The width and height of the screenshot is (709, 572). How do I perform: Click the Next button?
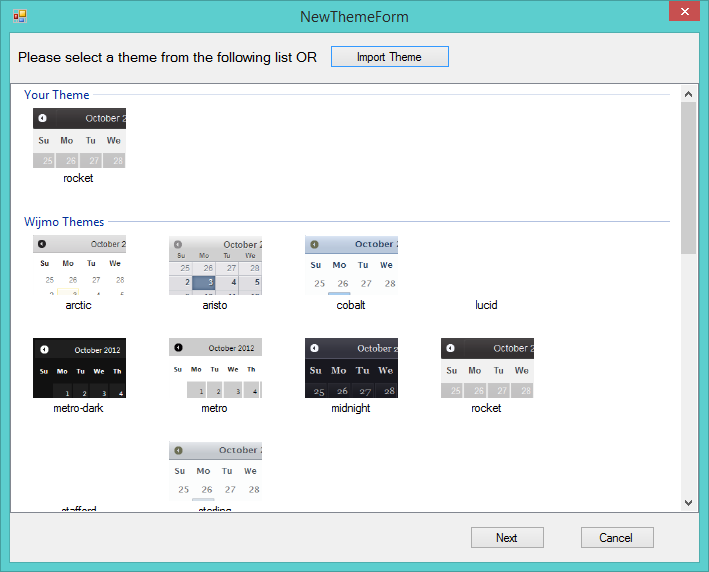[x=507, y=538]
